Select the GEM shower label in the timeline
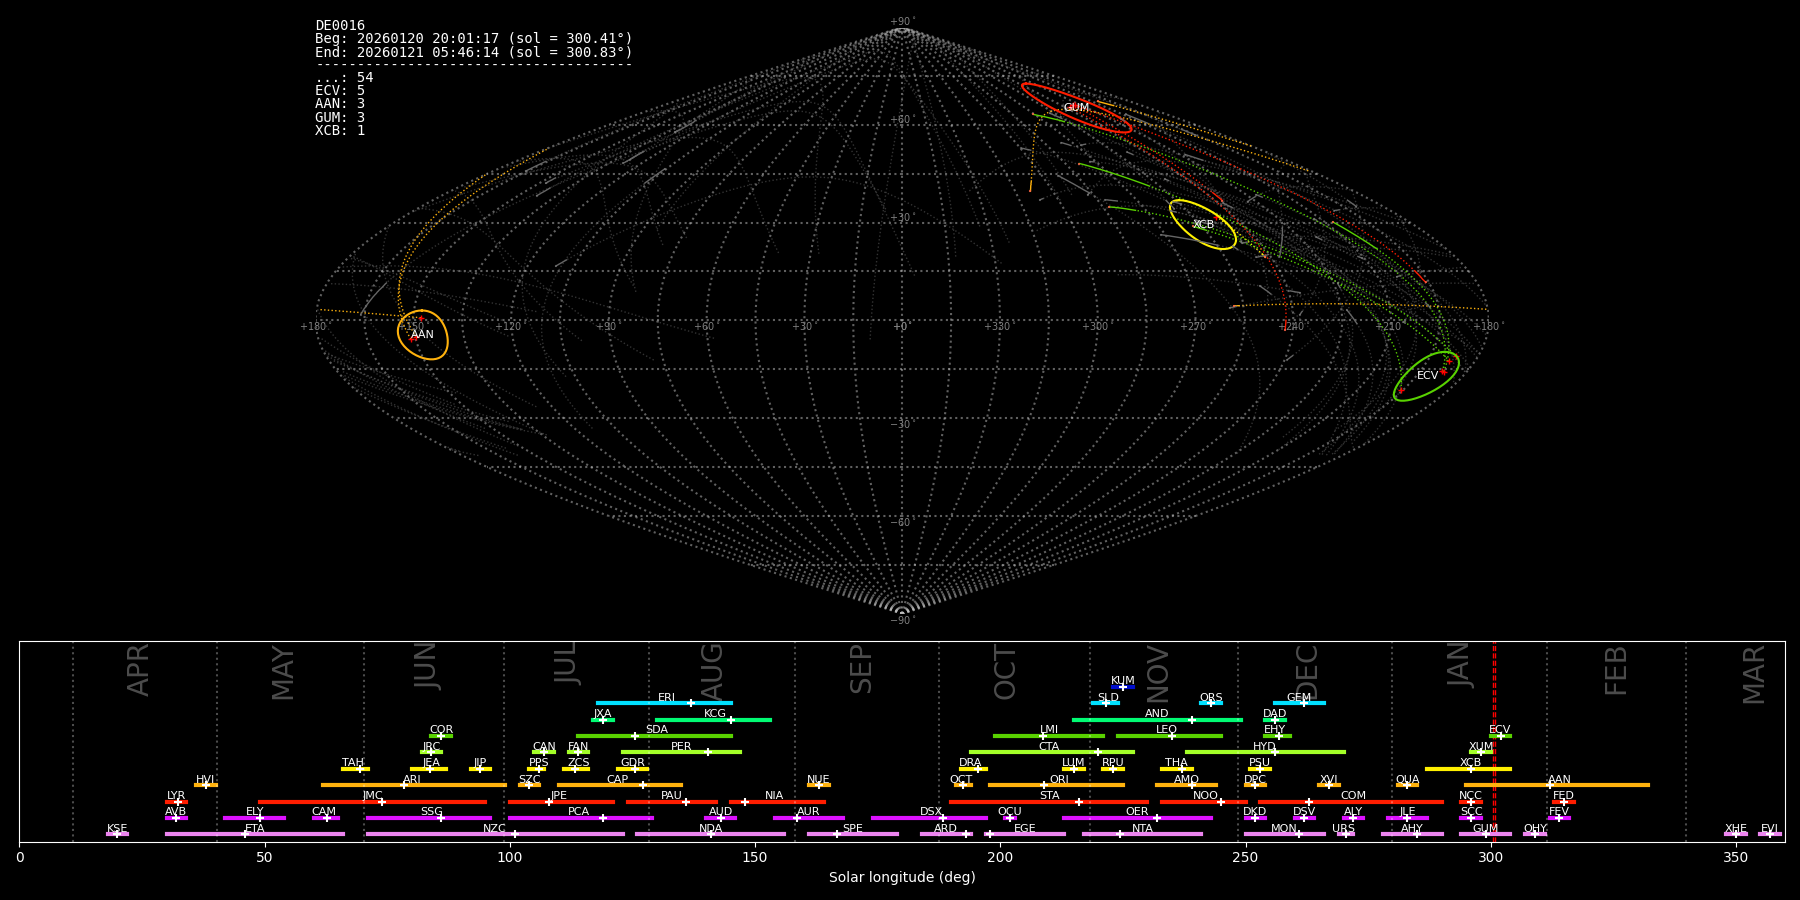 tap(1298, 698)
